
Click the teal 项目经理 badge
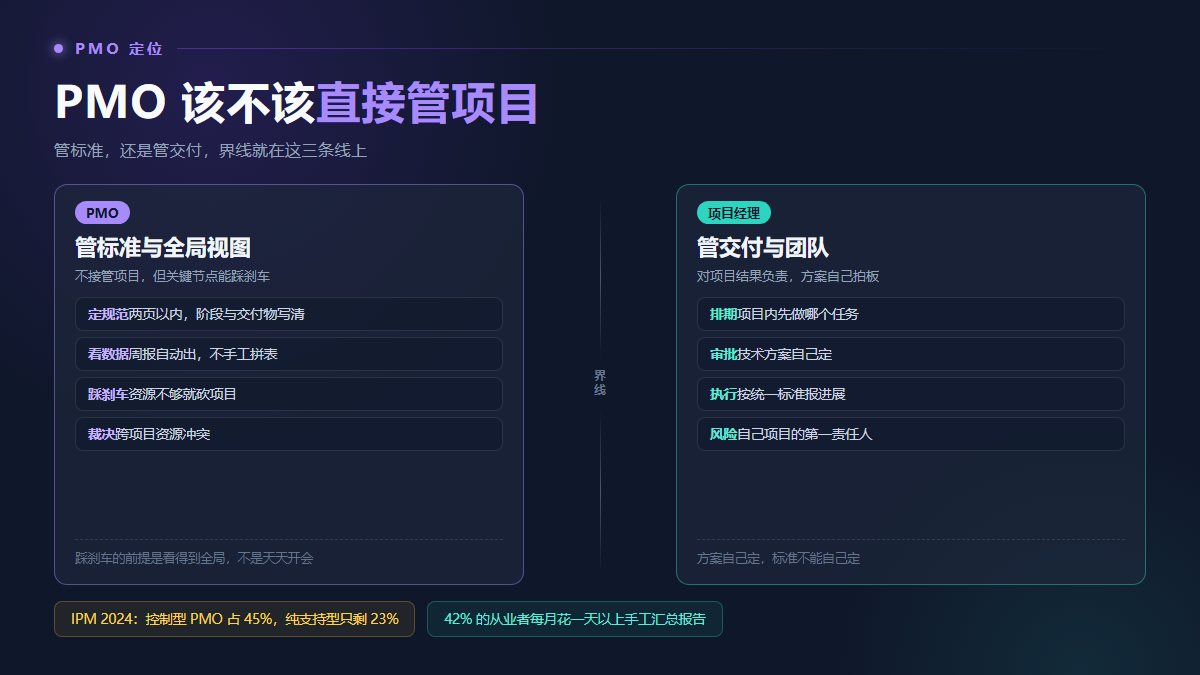pos(734,213)
